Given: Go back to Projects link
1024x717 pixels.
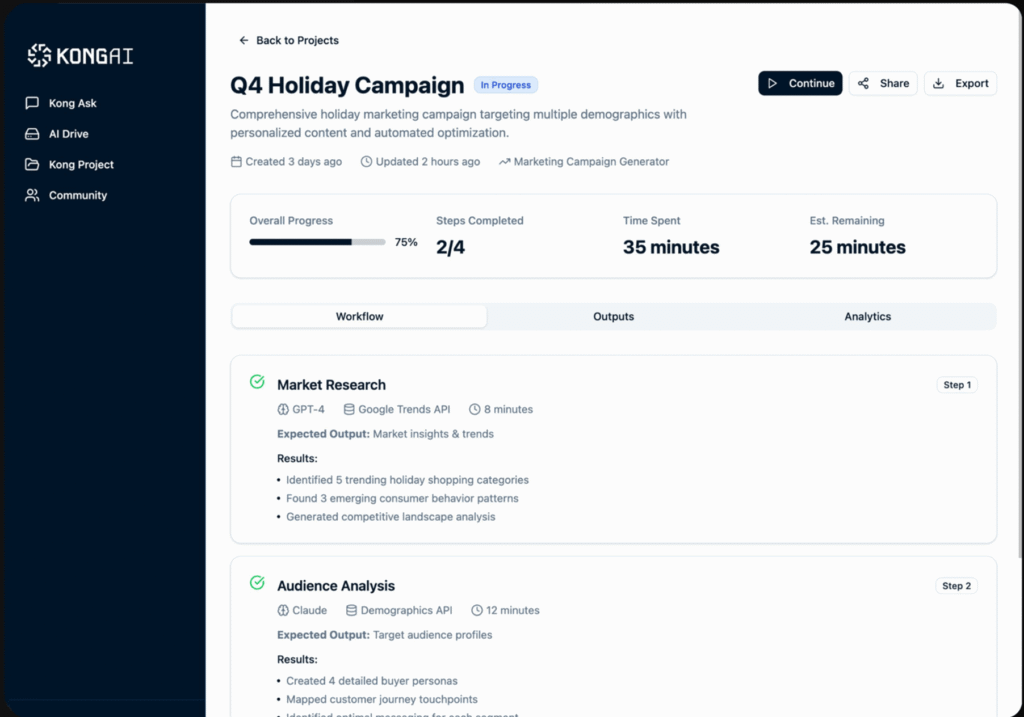Looking at the screenshot, I should [x=297, y=41].
